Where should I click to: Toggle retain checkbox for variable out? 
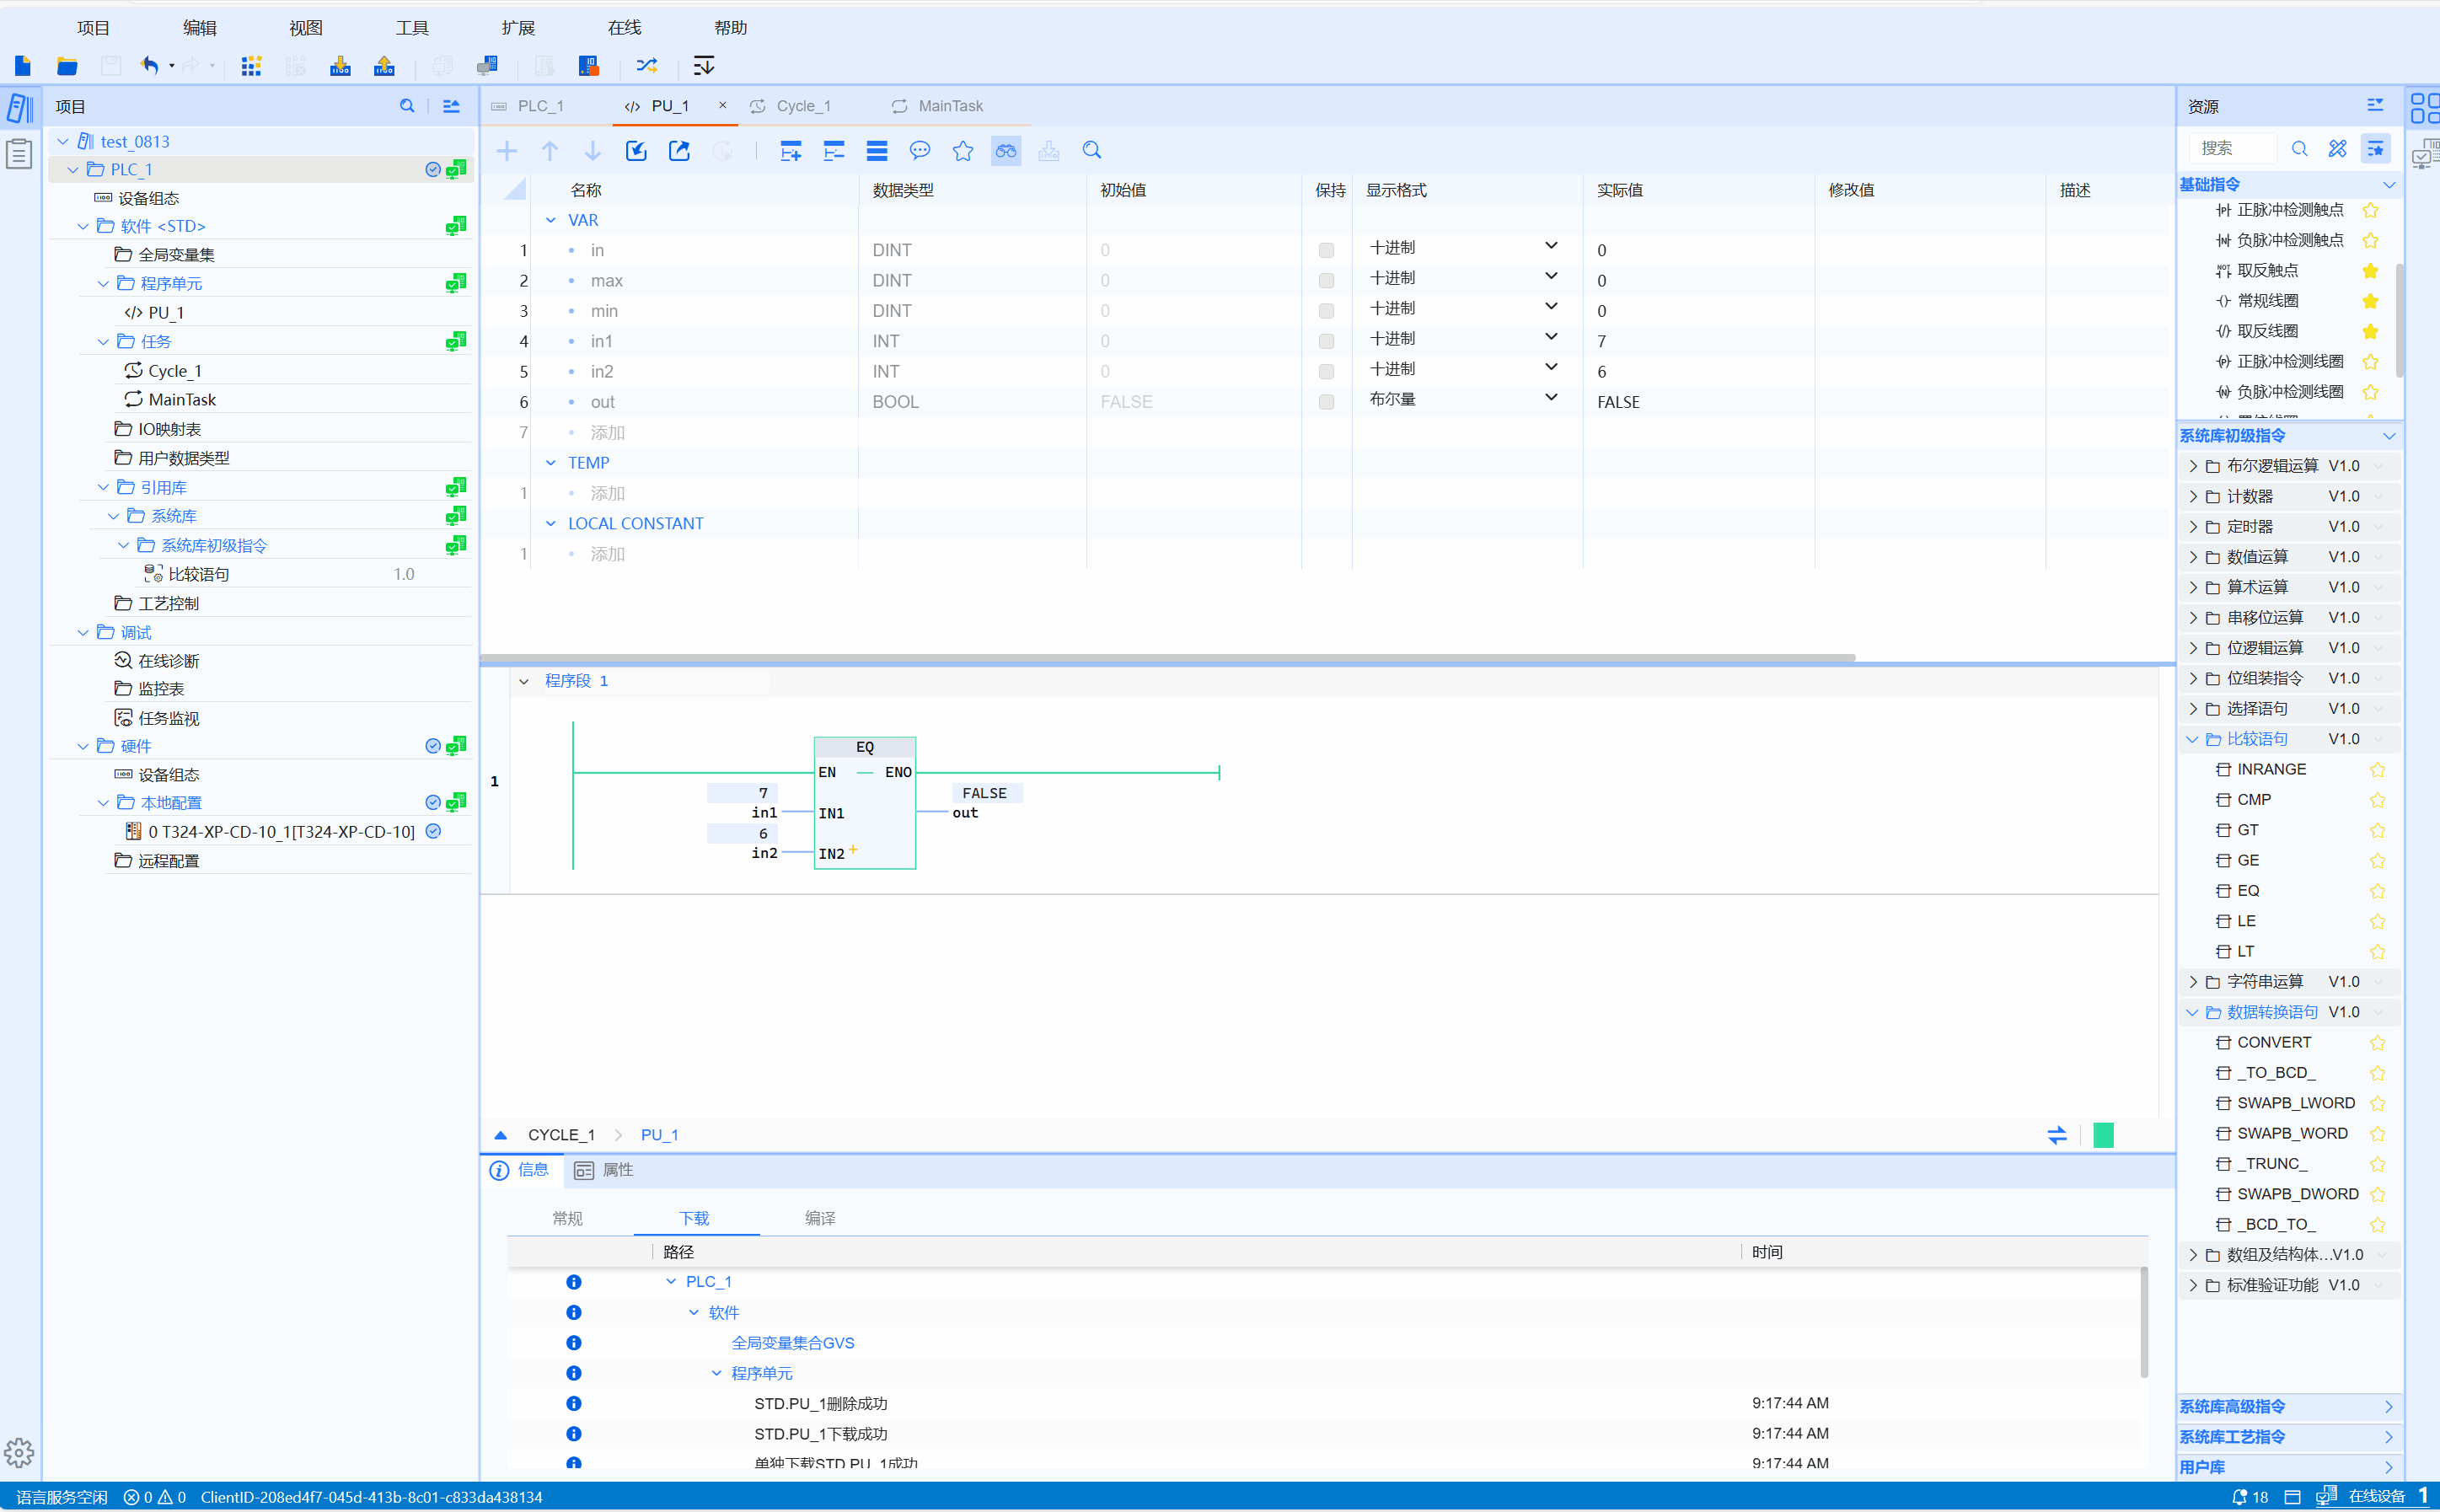[x=1326, y=402]
